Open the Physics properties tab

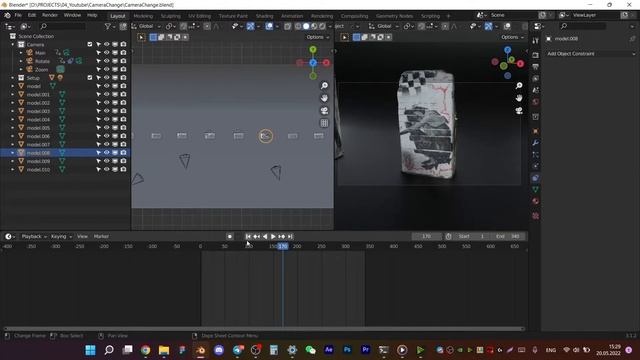[x=536, y=166]
